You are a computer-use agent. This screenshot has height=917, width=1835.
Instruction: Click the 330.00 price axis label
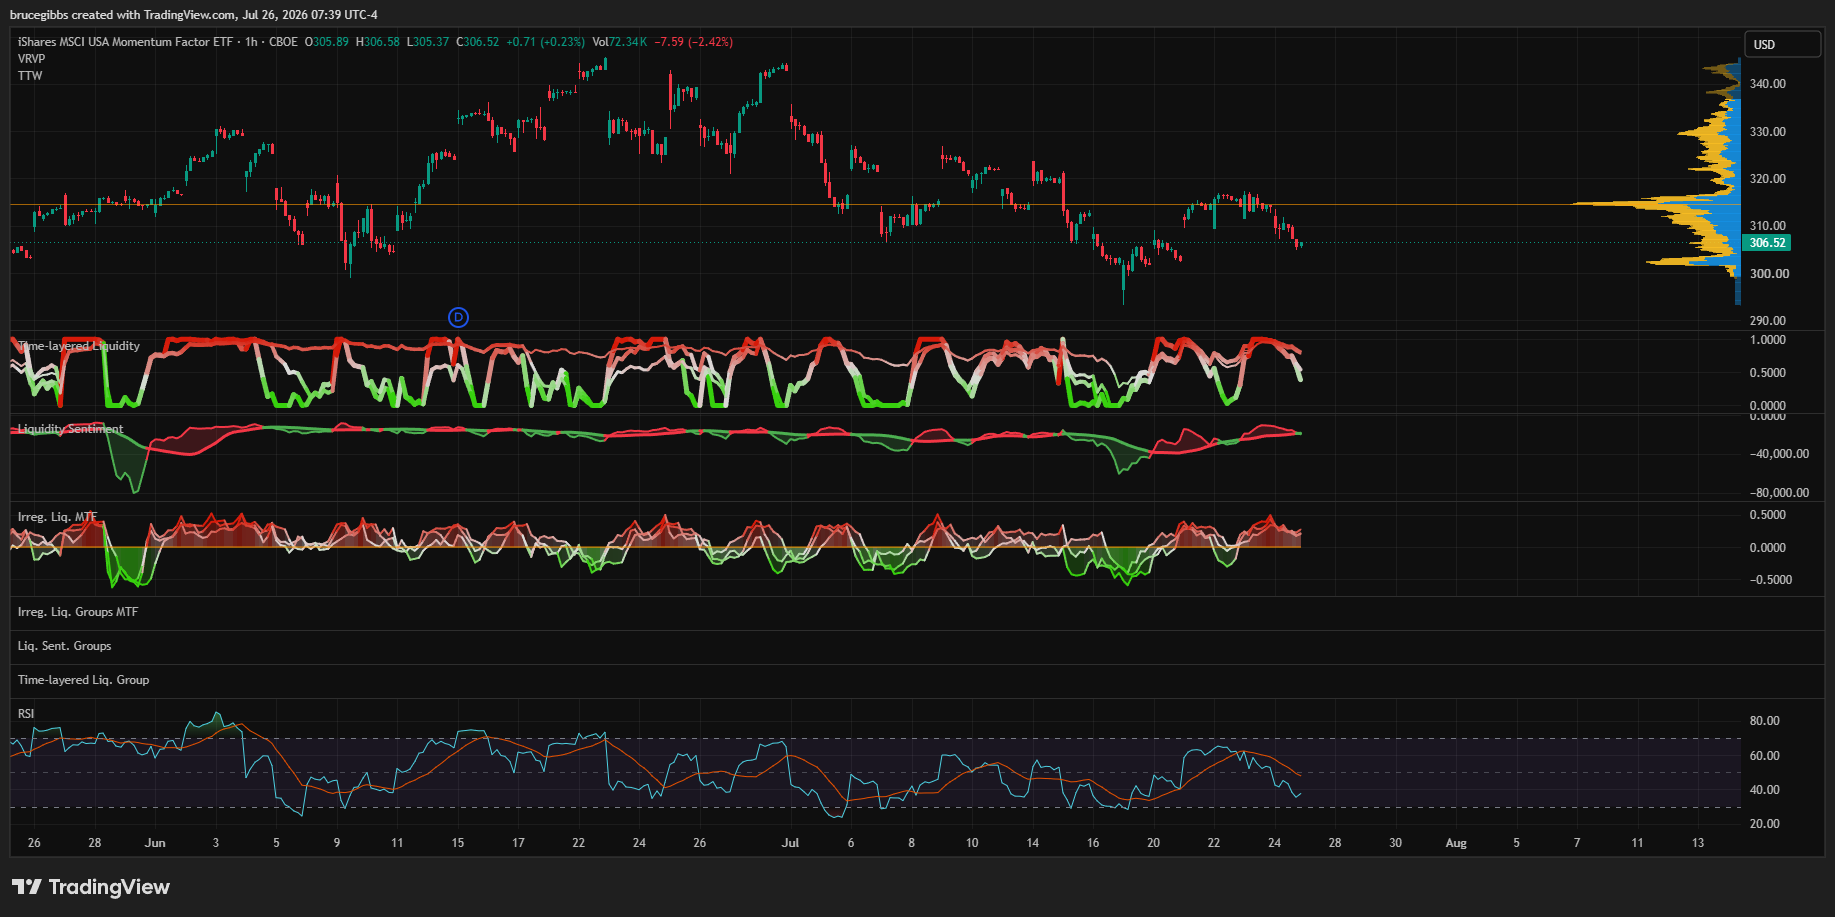click(x=1768, y=132)
